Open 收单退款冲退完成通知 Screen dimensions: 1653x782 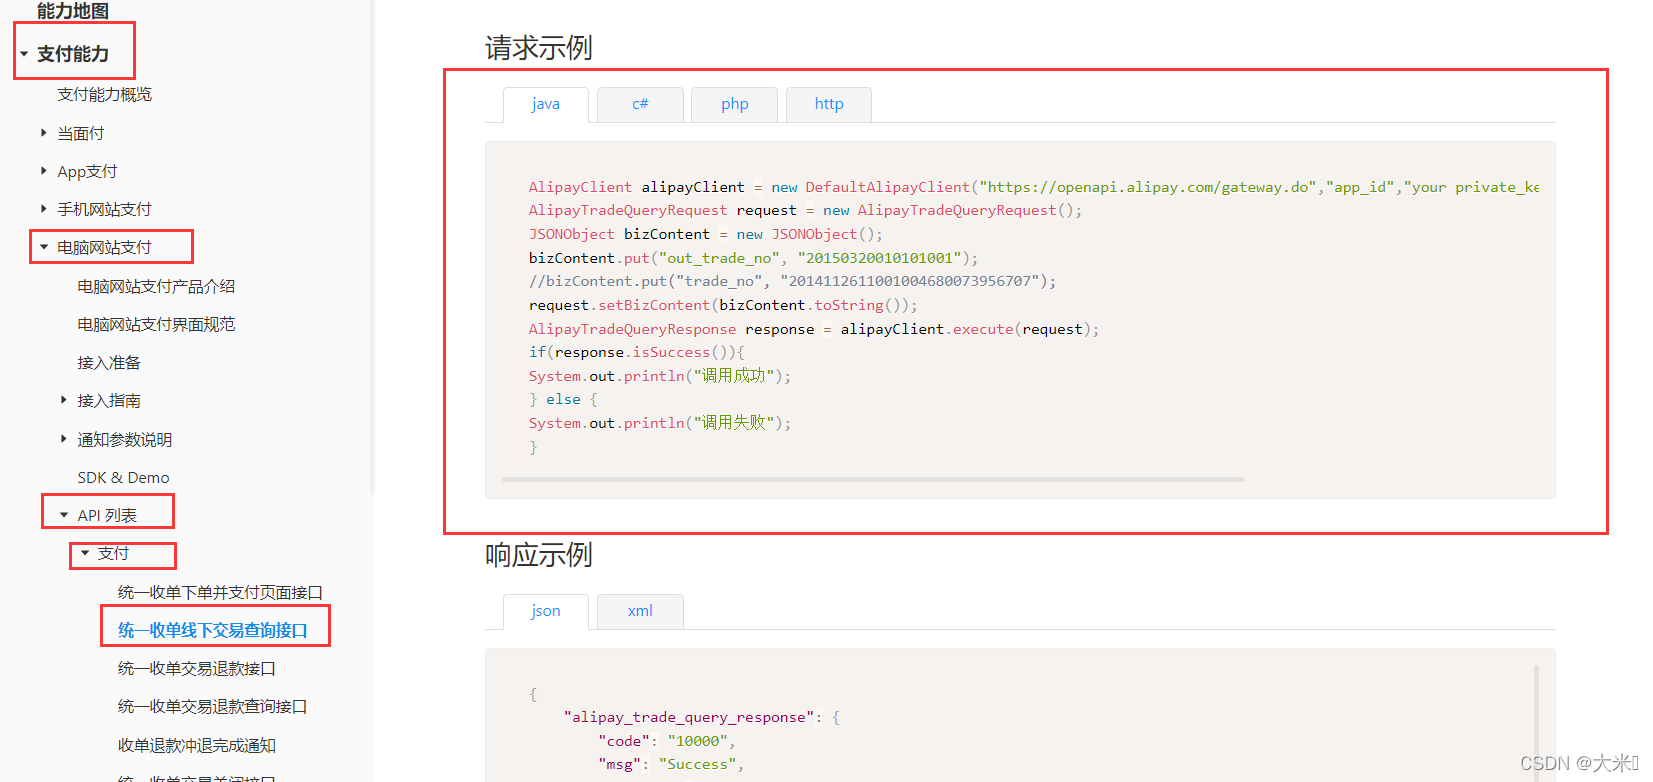197,745
